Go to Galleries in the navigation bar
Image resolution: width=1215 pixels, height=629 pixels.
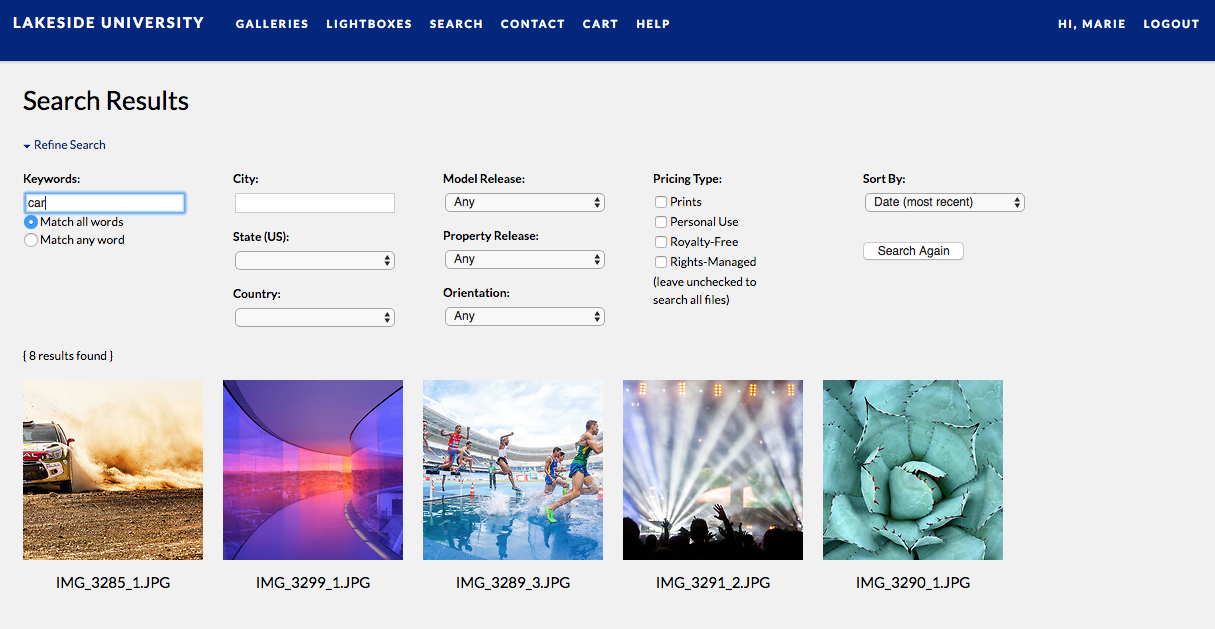272,24
